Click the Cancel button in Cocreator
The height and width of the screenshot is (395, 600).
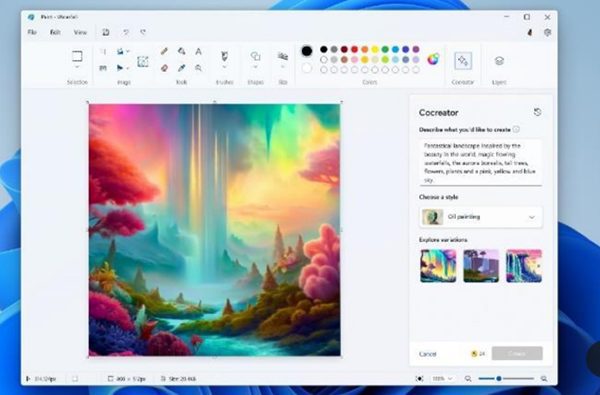coord(427,354)
